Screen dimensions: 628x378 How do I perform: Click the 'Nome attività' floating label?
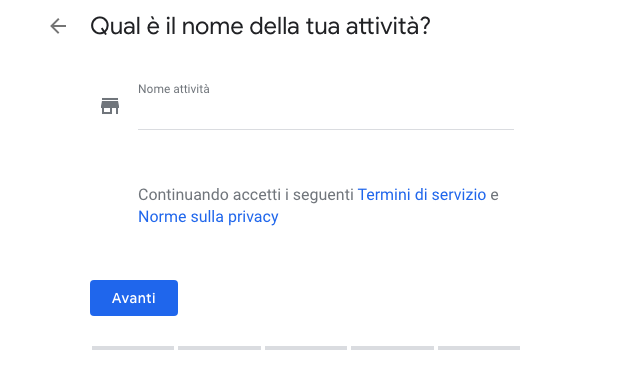[173, 89]
